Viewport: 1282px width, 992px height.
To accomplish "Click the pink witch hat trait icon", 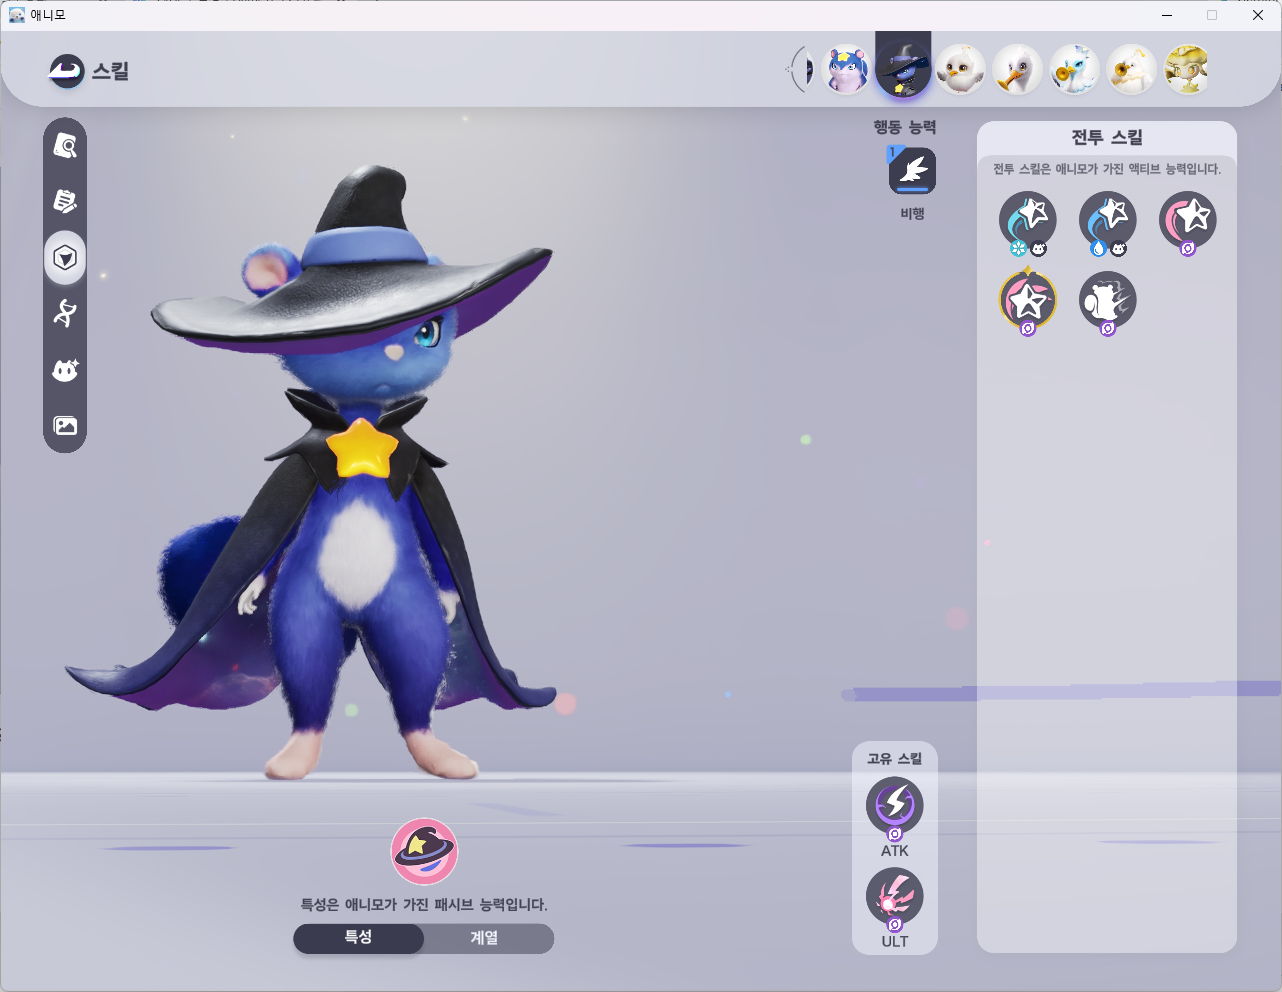I will pos(424,852).
